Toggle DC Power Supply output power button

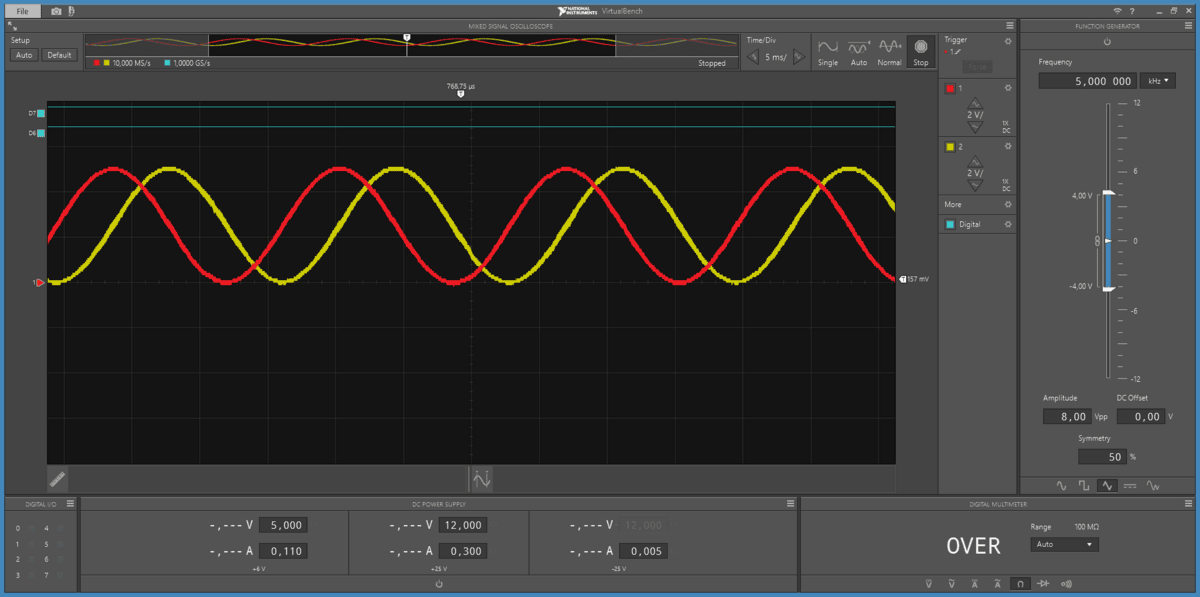tap(439, 583)
